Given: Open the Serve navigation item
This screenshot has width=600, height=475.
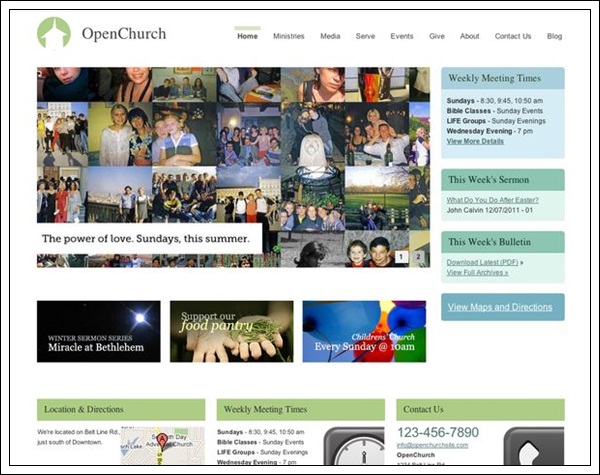Looking at the screenshot, I should point(365,36).
